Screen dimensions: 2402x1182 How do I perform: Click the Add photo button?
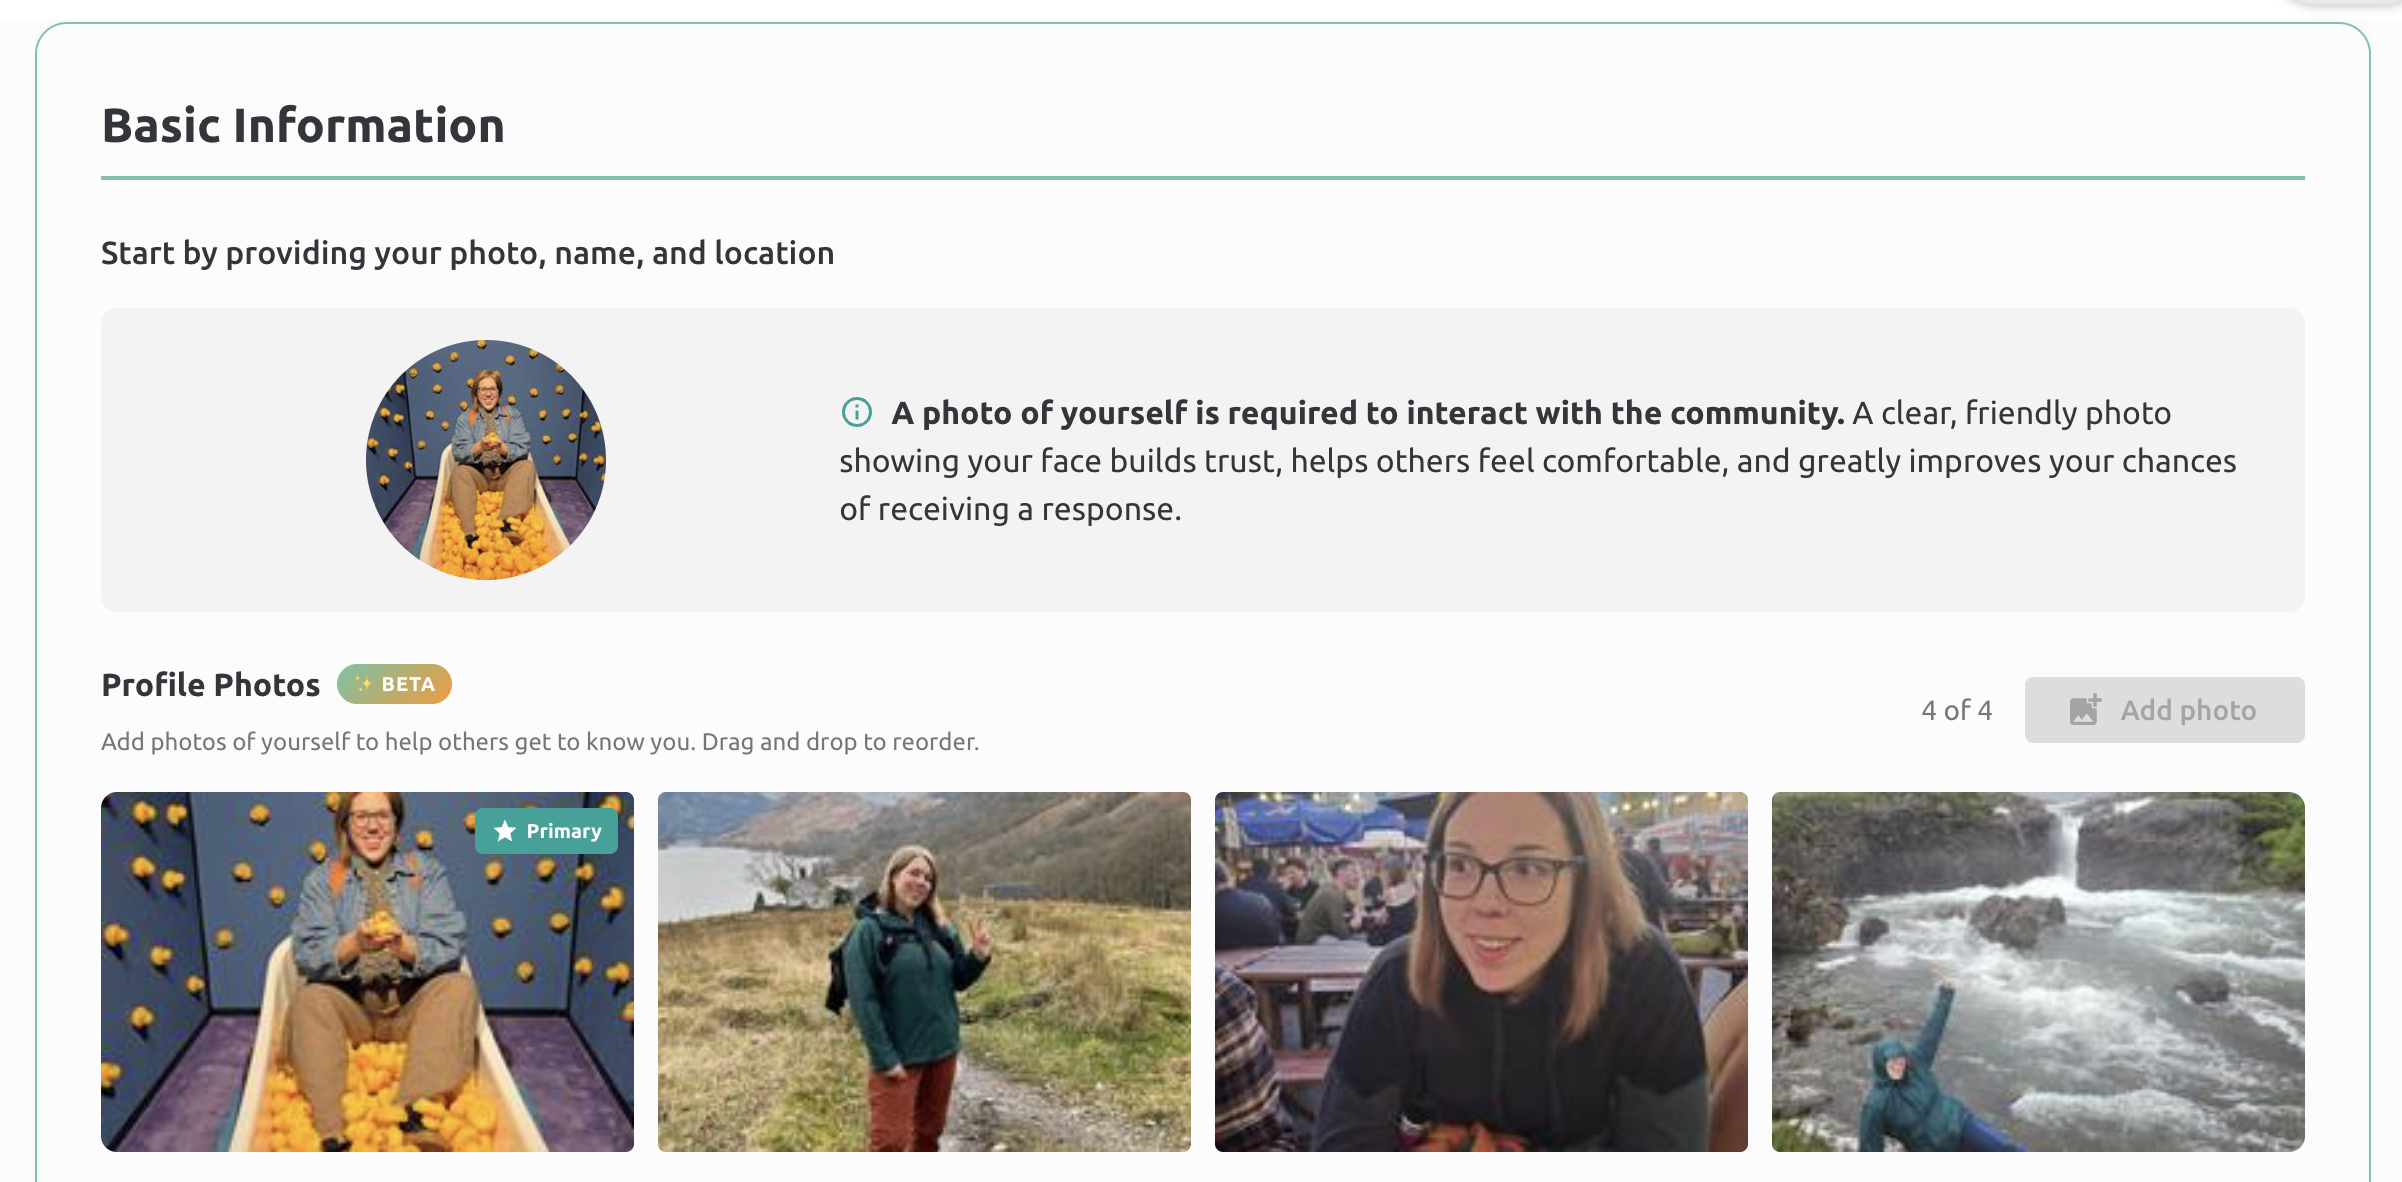pos(2164,710)
